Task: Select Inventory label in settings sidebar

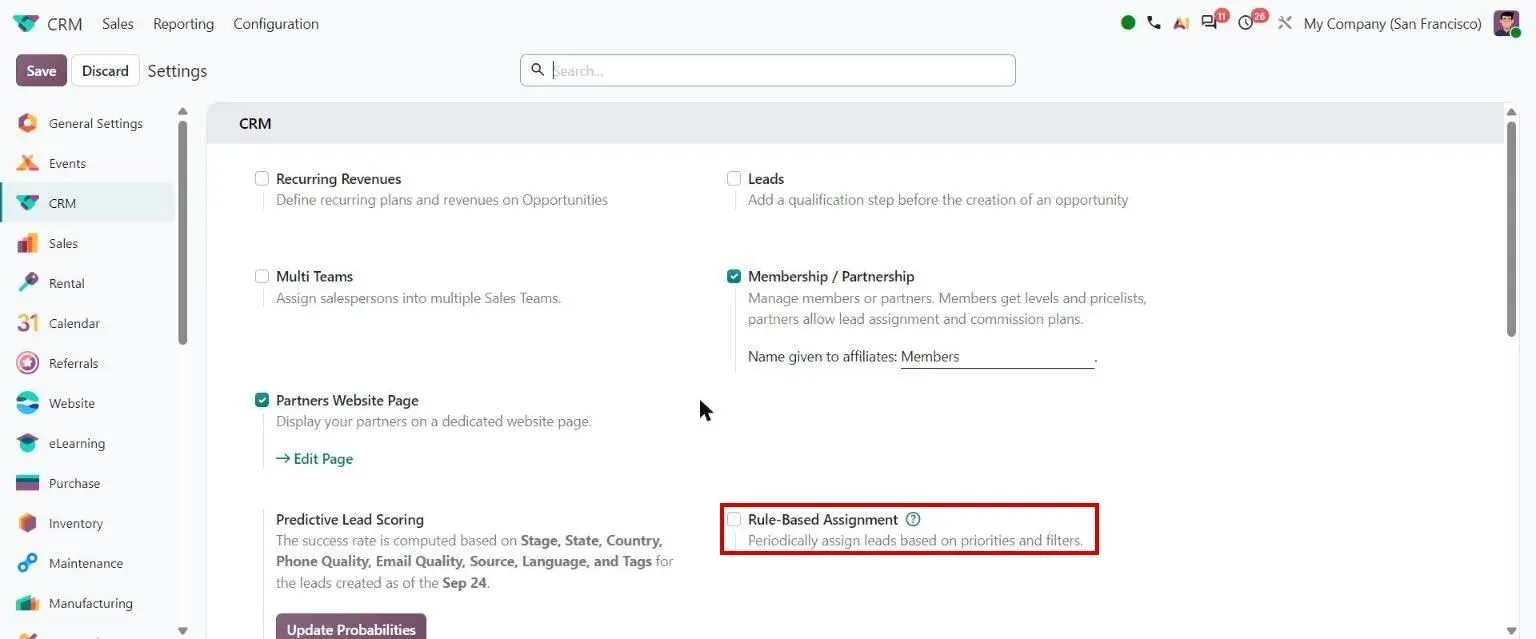Action: [76, 523]
